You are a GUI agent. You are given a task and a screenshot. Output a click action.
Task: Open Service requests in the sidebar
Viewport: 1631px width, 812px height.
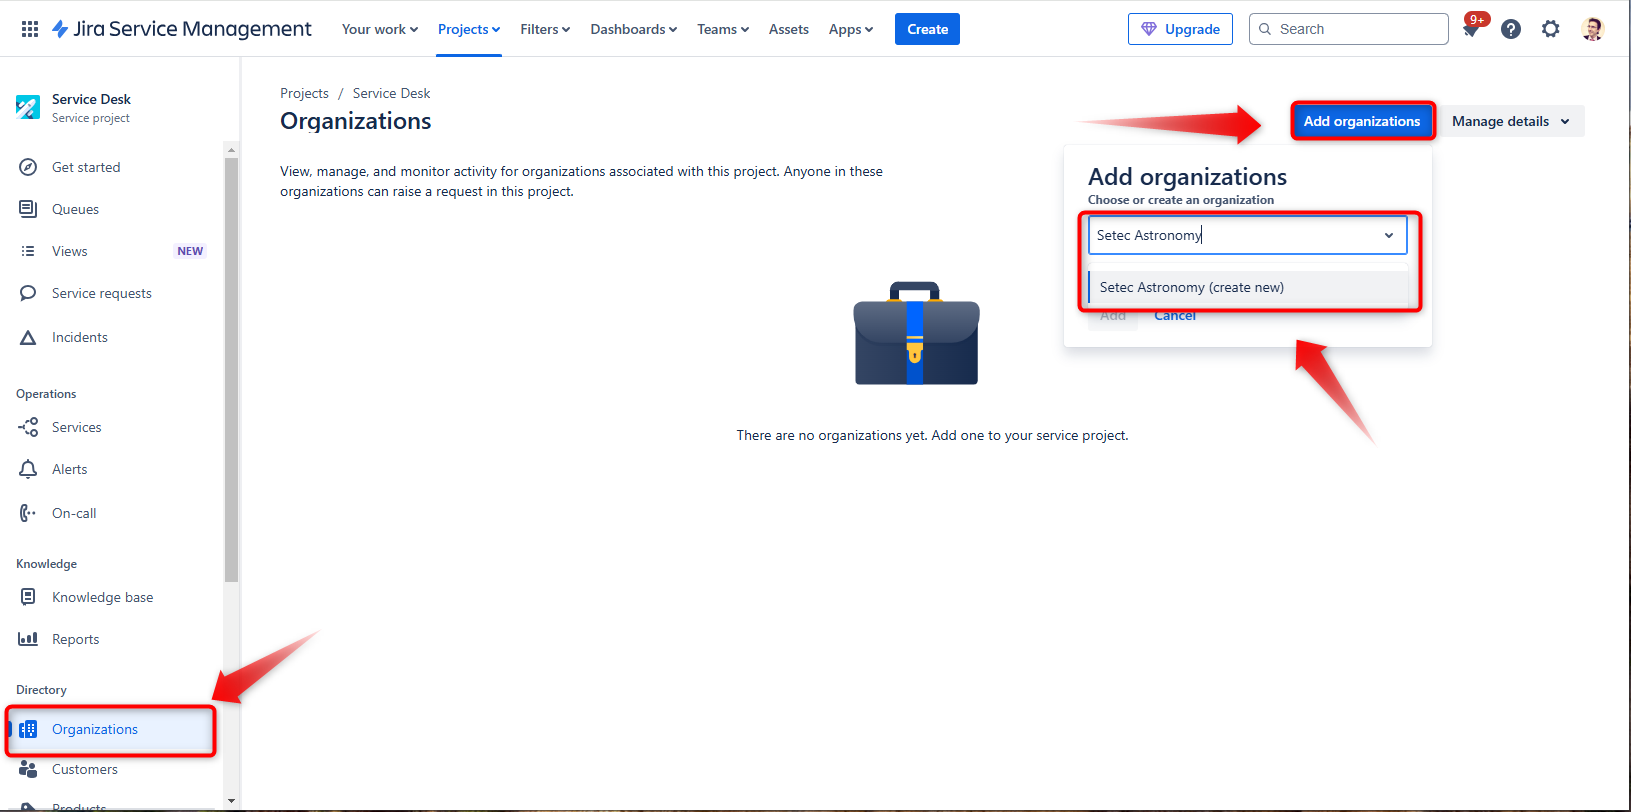(102, 293)
